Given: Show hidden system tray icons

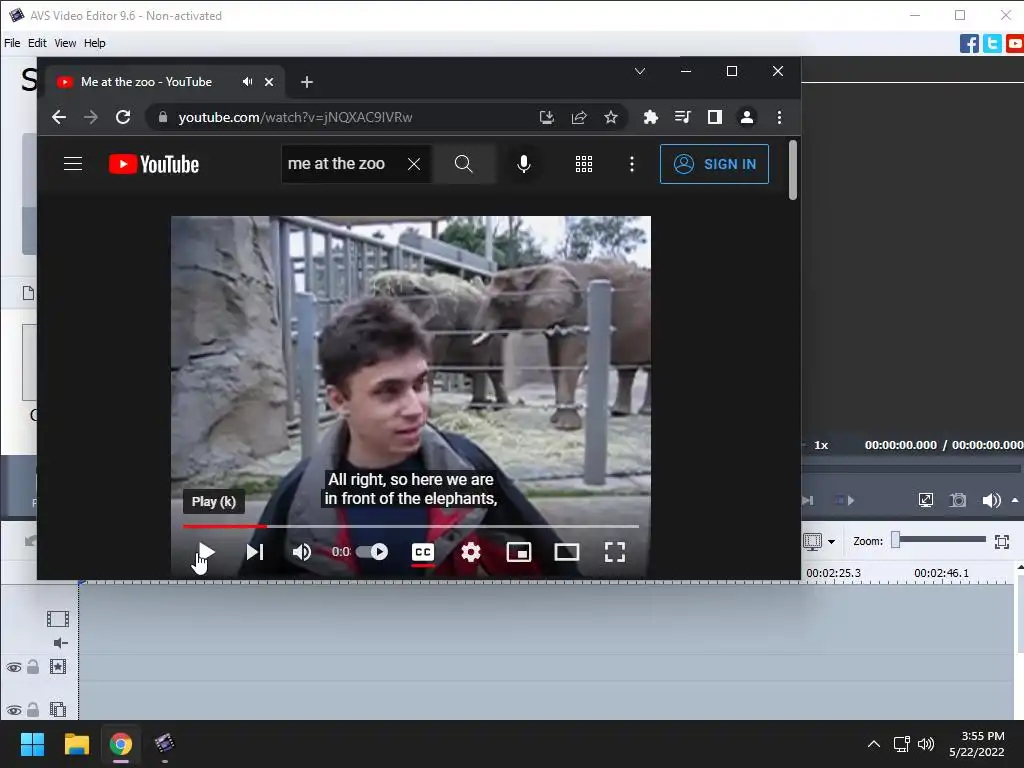Looking at the screenshot, I should point(873,744).
